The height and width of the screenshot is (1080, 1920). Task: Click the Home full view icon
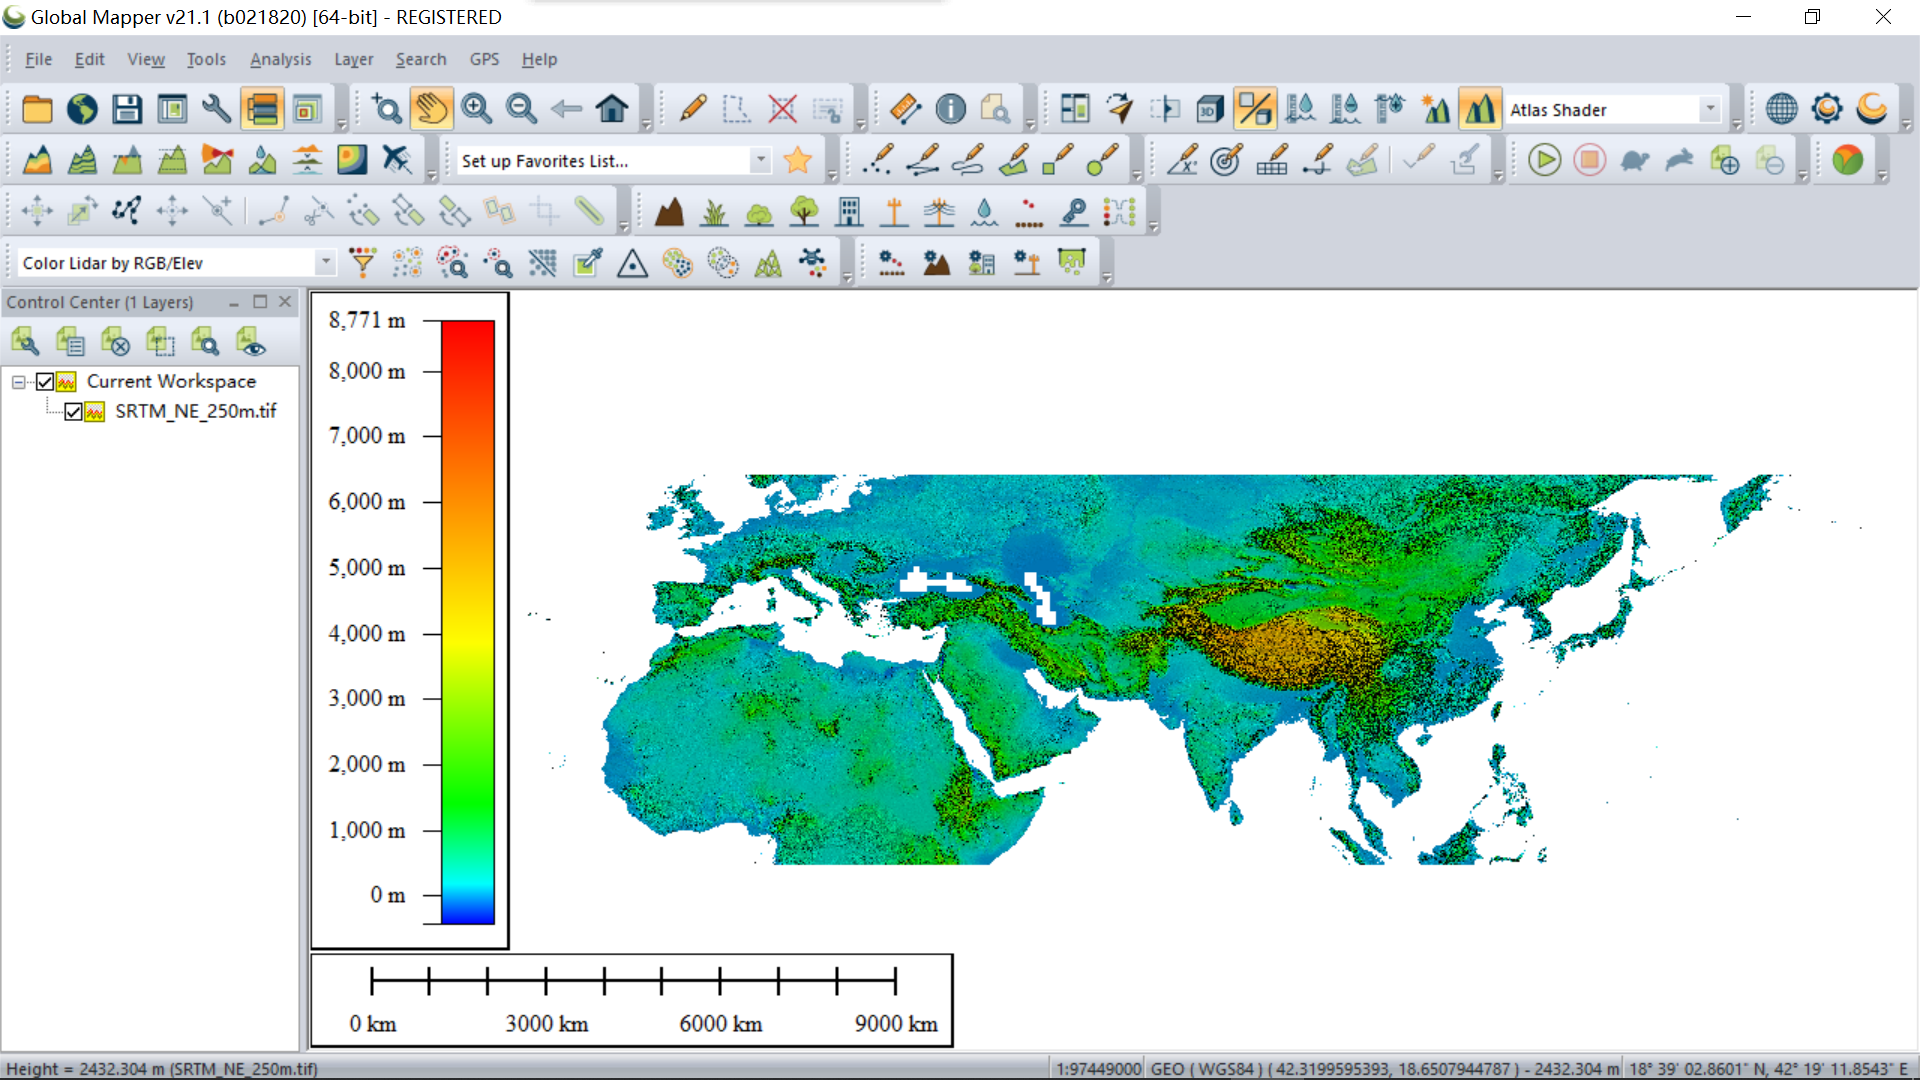click(x=612, y=109)
